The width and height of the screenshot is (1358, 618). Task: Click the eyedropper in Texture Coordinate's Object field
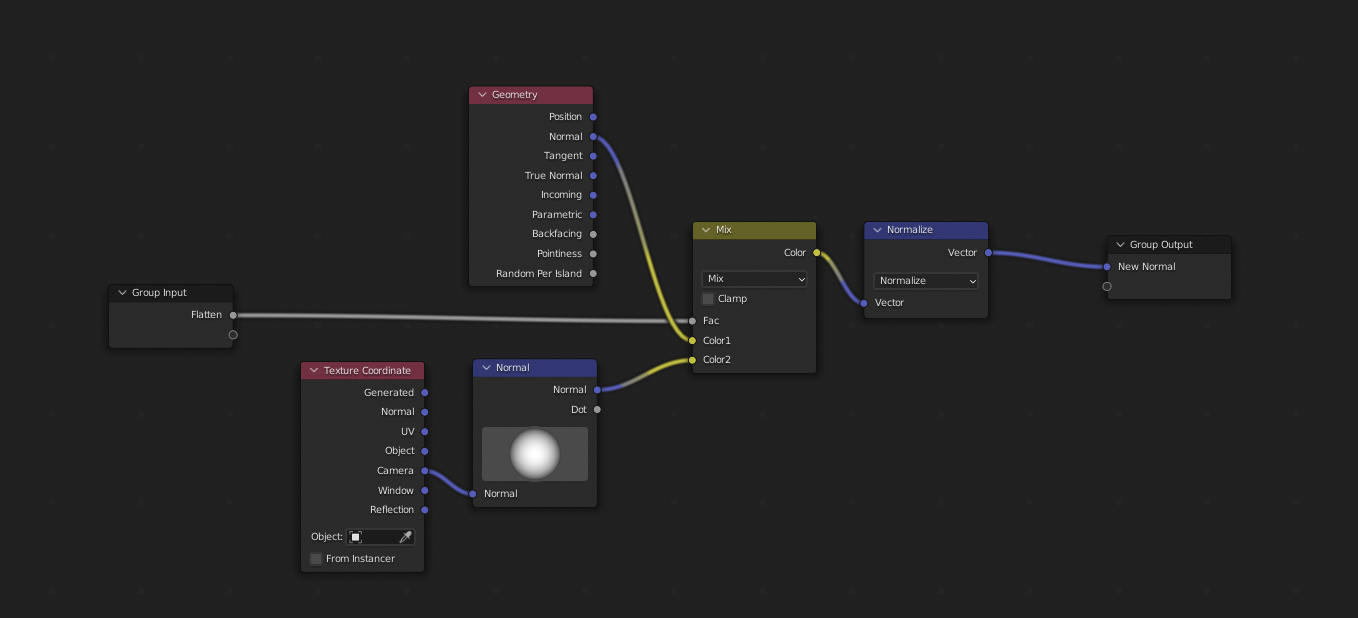click(x=405, y=537)
